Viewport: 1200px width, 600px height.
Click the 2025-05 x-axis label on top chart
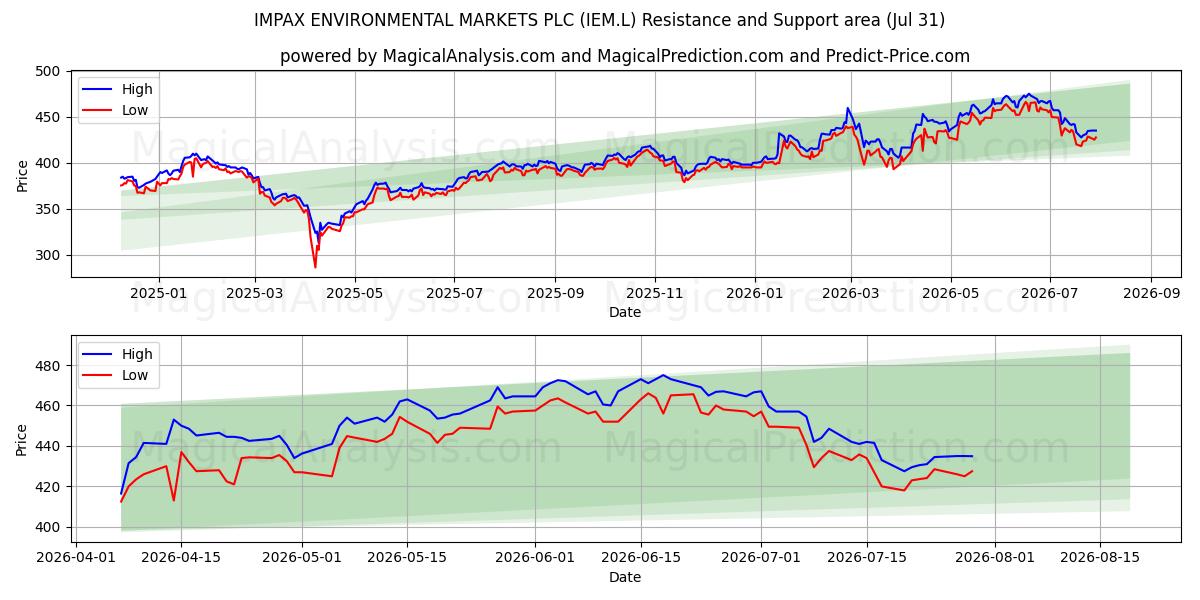coord(355,294)
